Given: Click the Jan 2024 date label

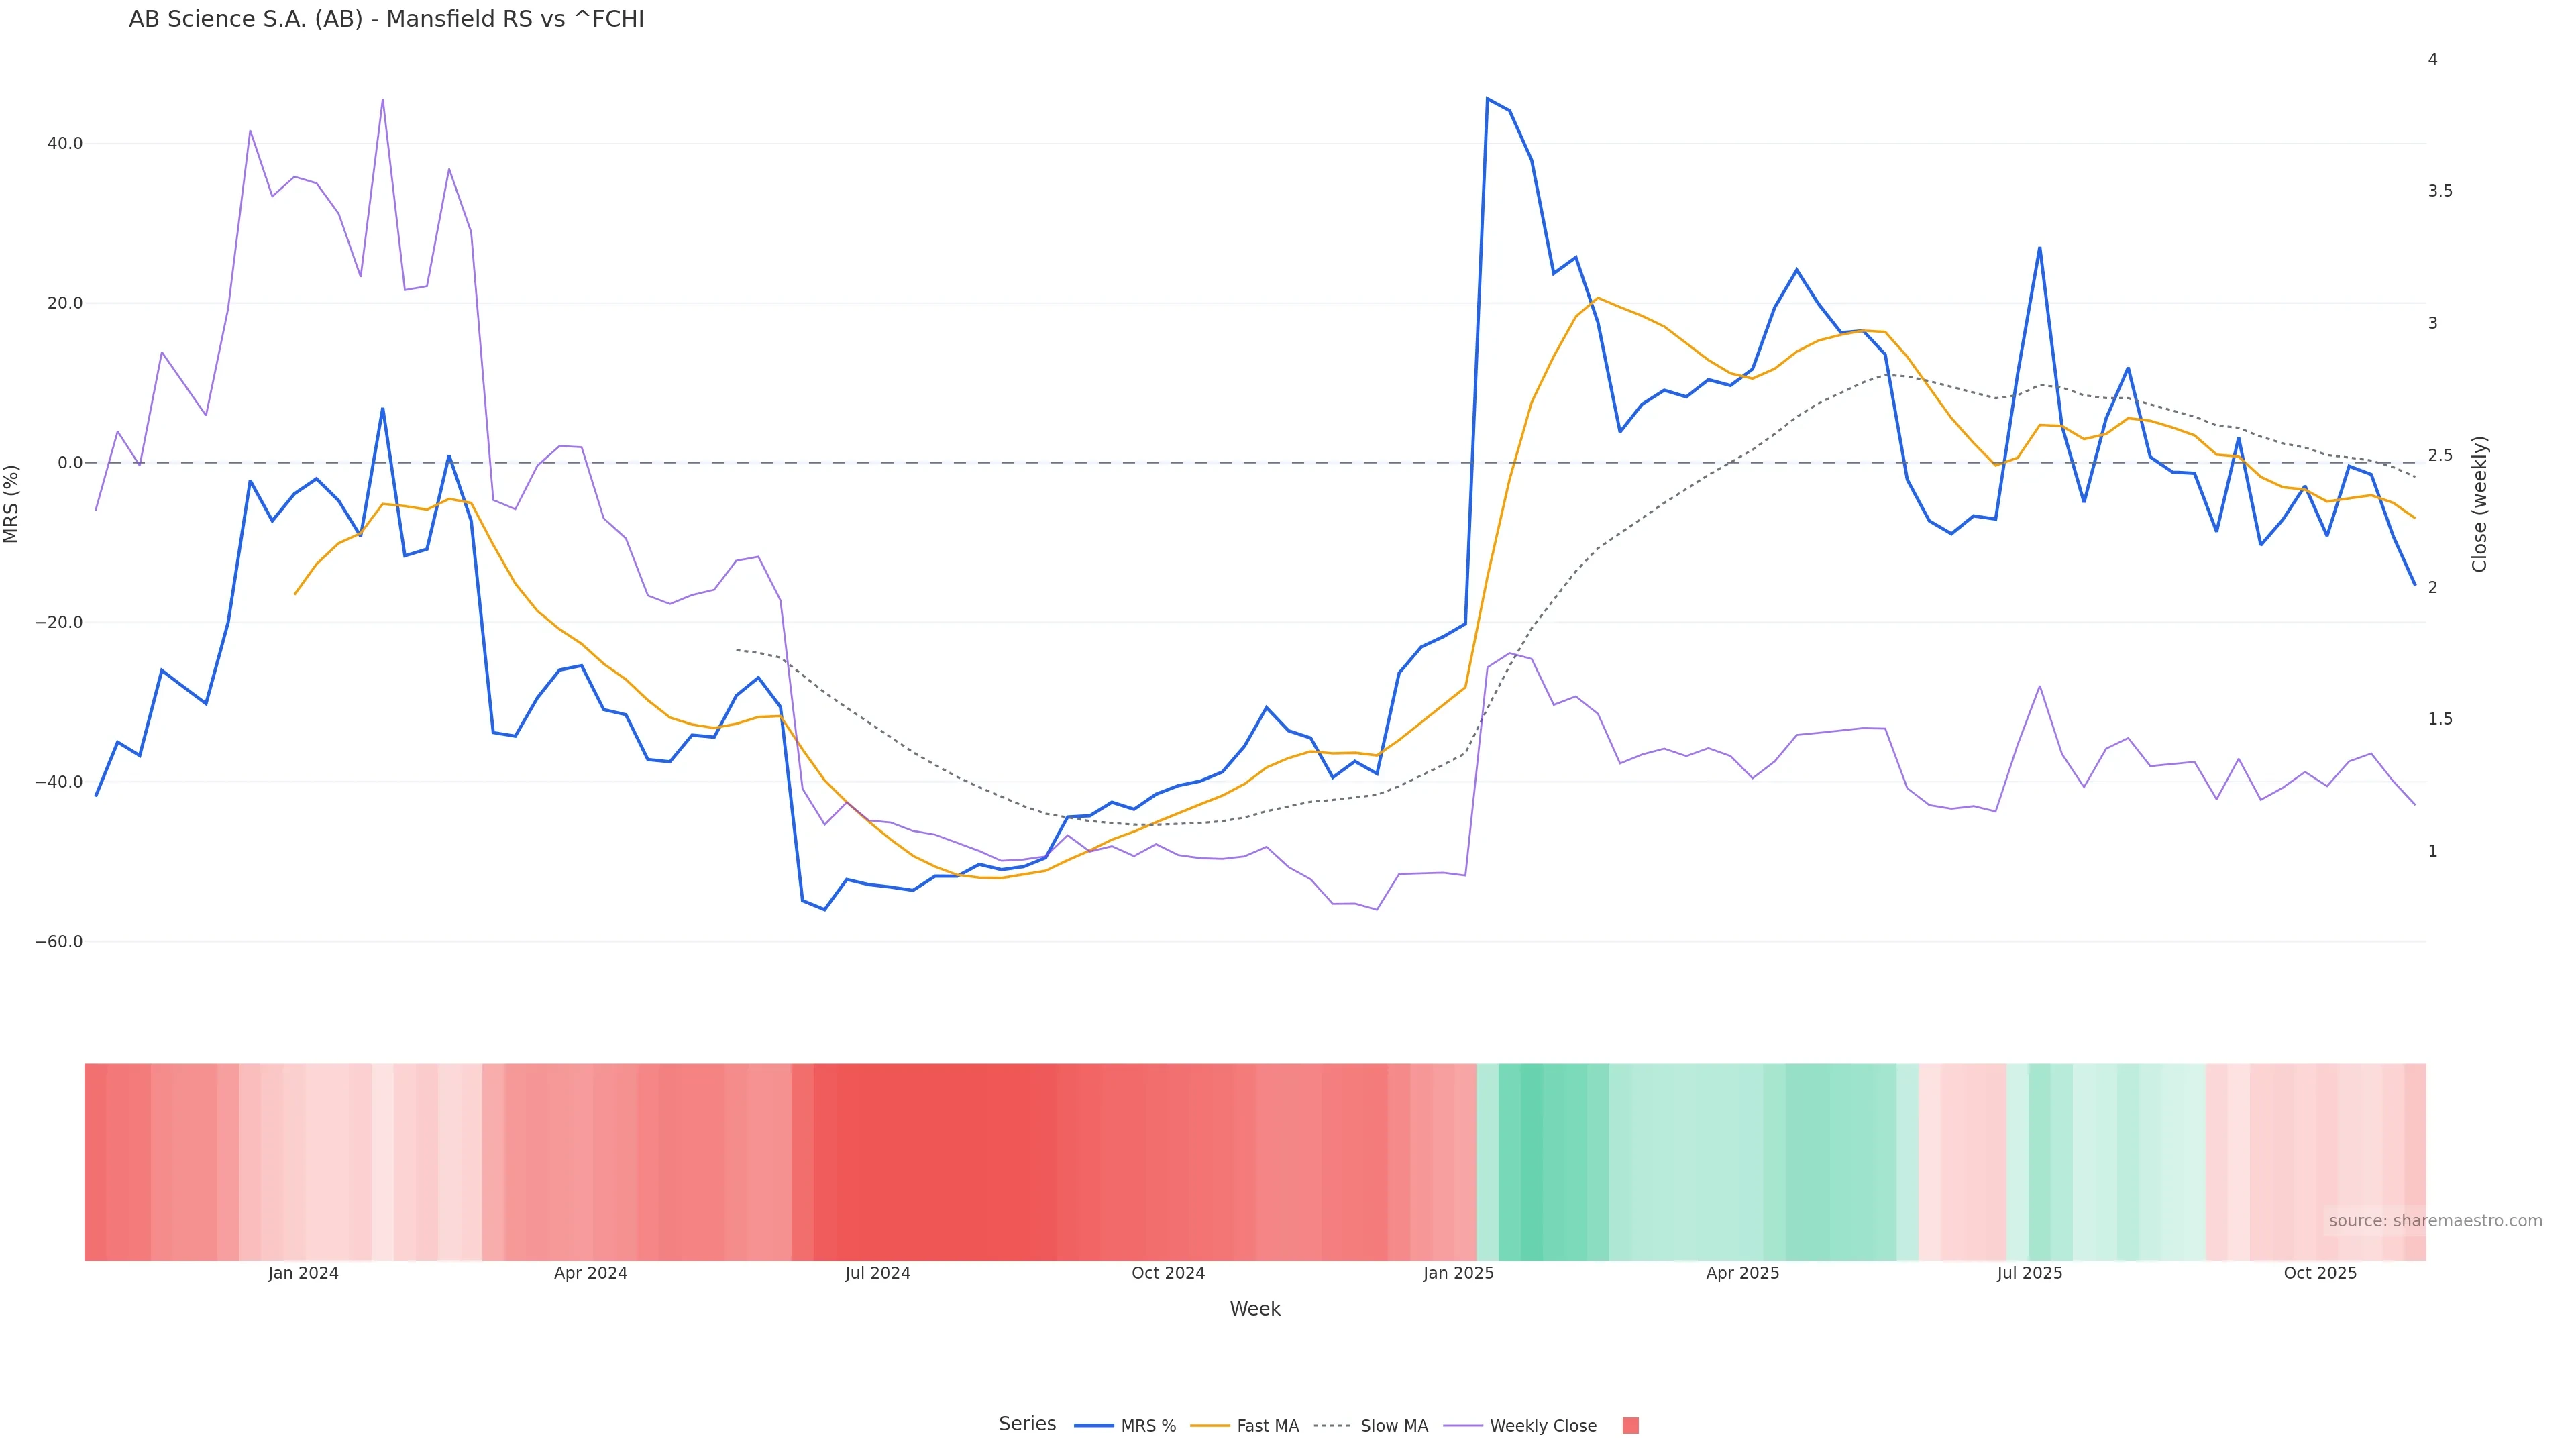Looking at the screenshot, I should click(303, 1273).
